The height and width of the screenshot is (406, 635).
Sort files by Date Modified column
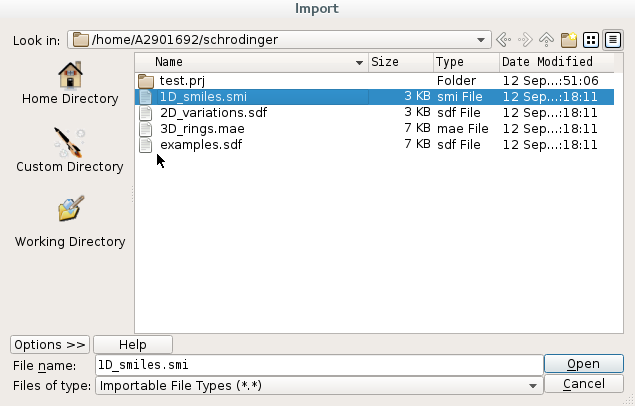tap(548, 62)
